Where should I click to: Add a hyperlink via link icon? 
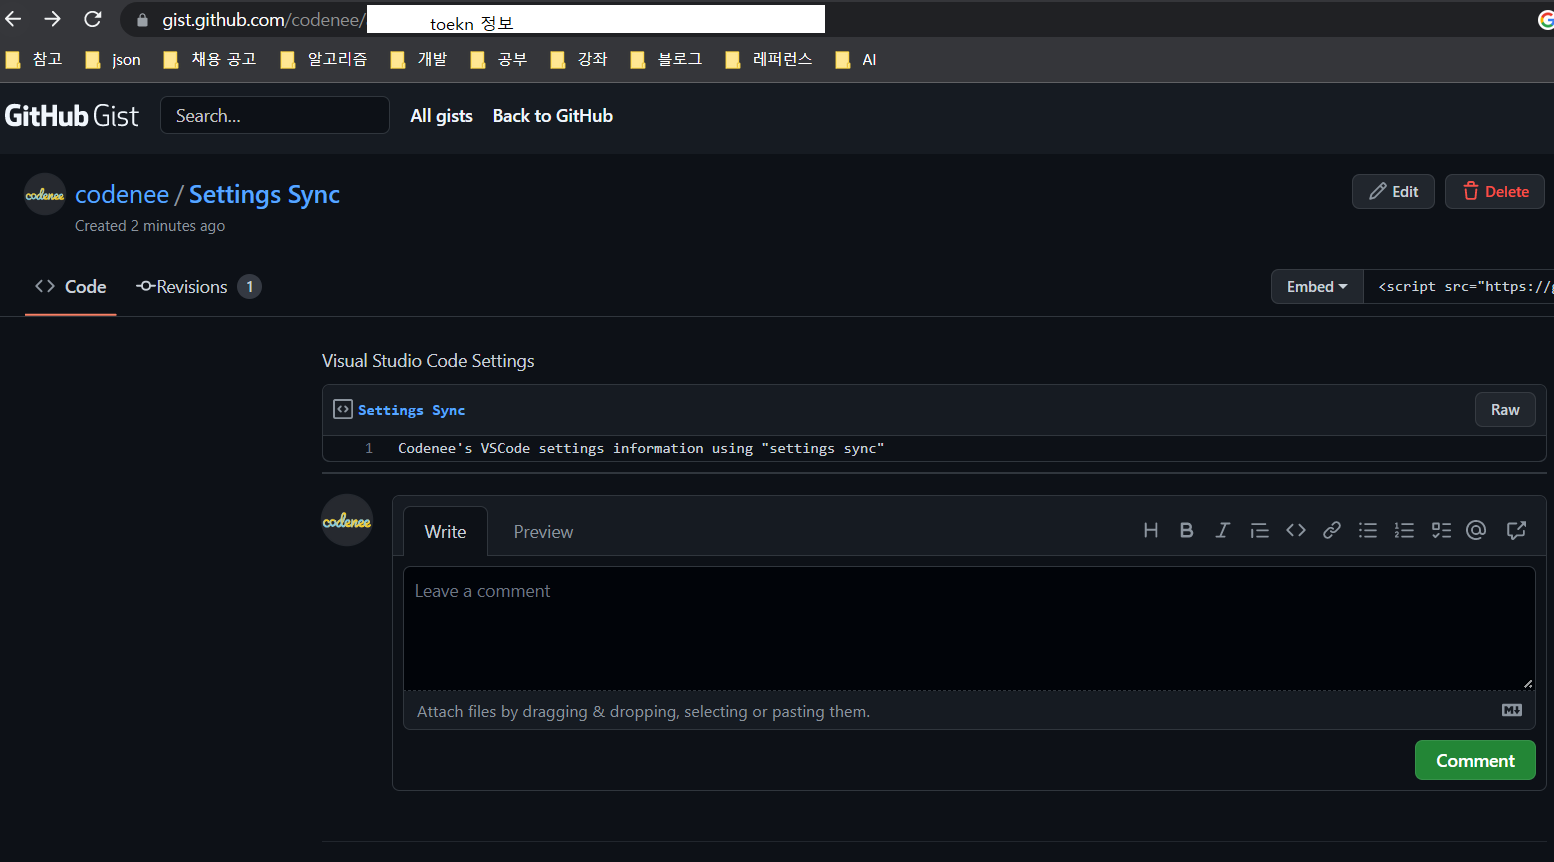click(x=1332, y=530)
